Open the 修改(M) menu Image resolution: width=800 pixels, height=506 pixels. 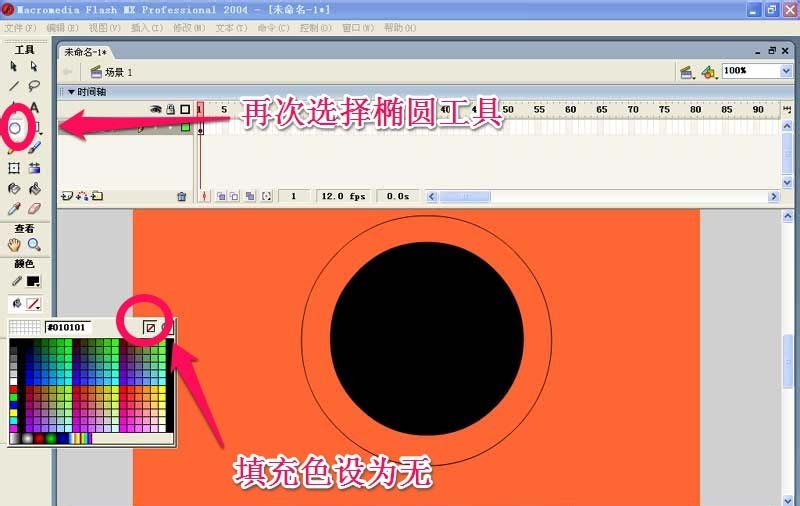(x=189, y=28)
